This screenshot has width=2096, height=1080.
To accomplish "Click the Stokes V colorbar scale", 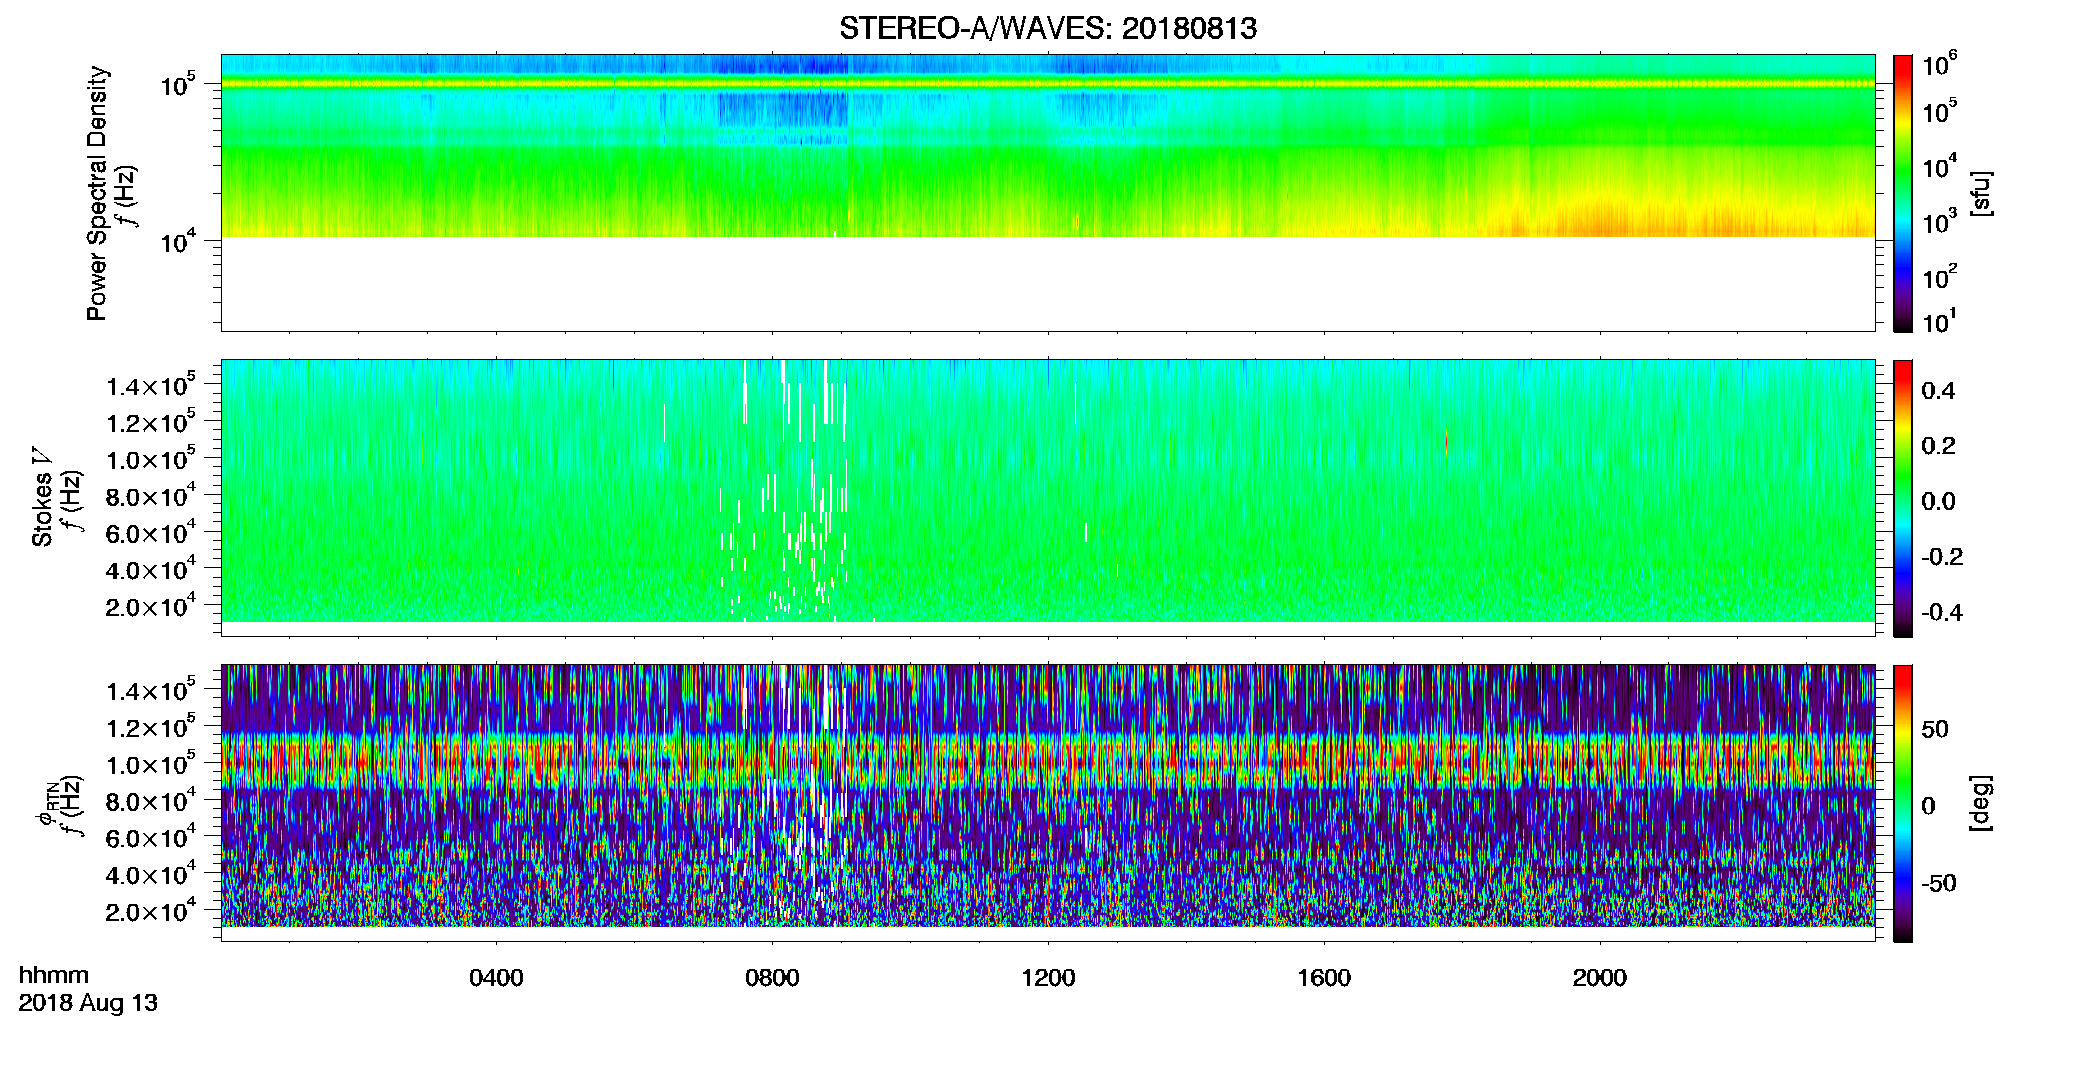I will point(1903,498).
